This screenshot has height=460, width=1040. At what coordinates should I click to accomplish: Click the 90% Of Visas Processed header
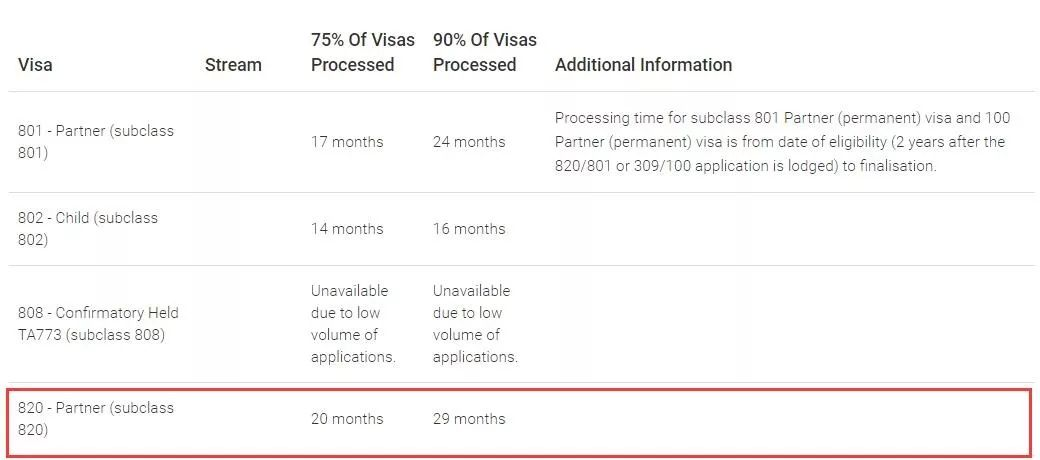(x=484, y=53)
